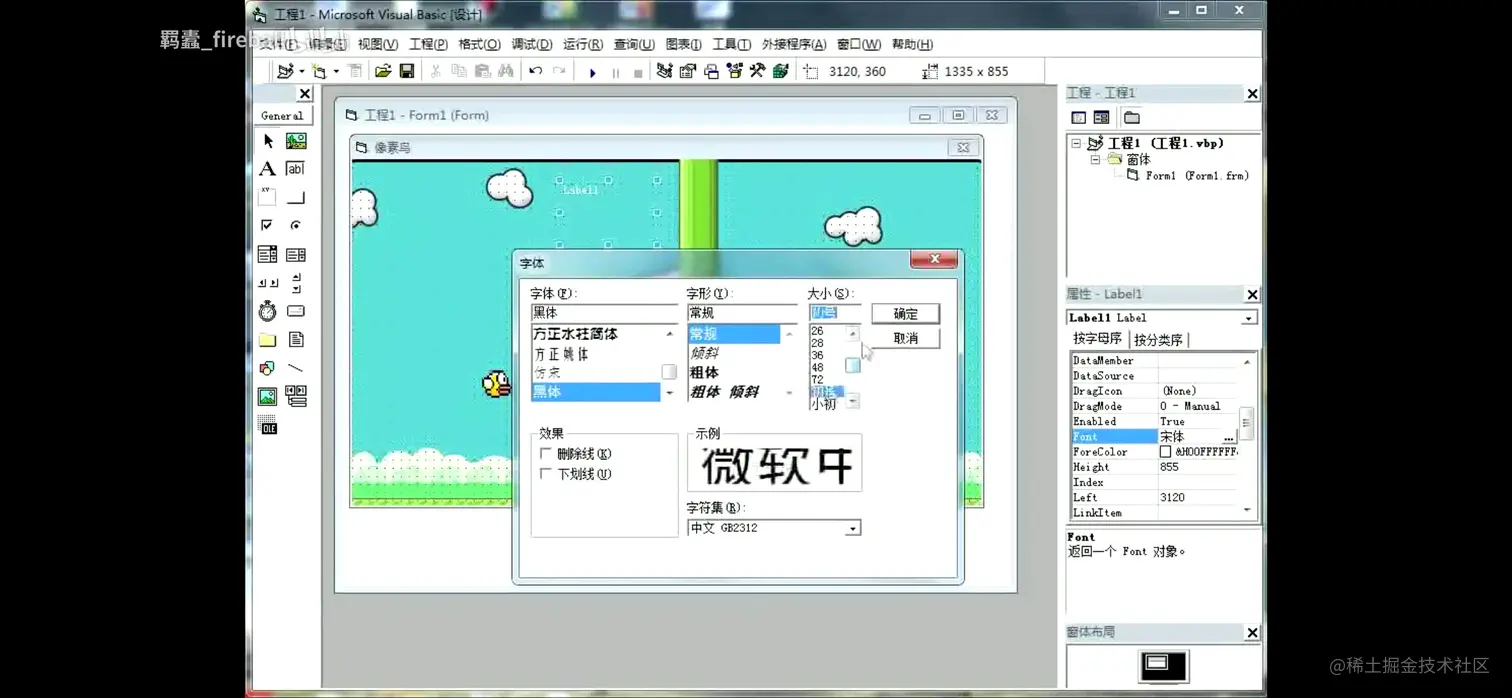
Task: Click the ForeColor color swatch in properties
Action: tap(1165, 452)
